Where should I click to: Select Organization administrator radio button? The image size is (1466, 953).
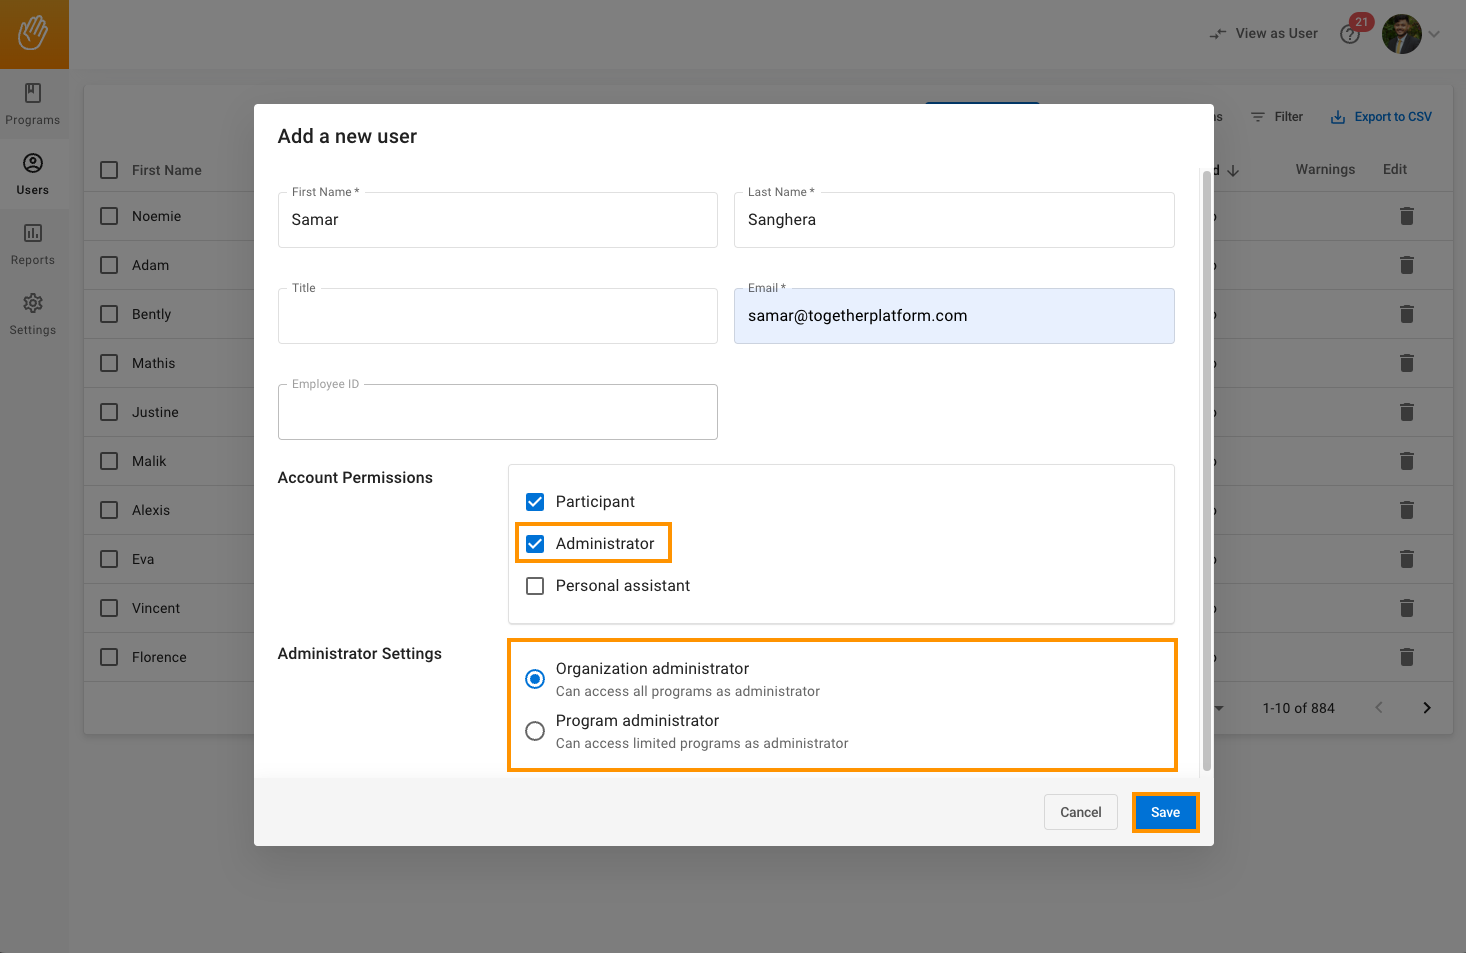(535, 679)
